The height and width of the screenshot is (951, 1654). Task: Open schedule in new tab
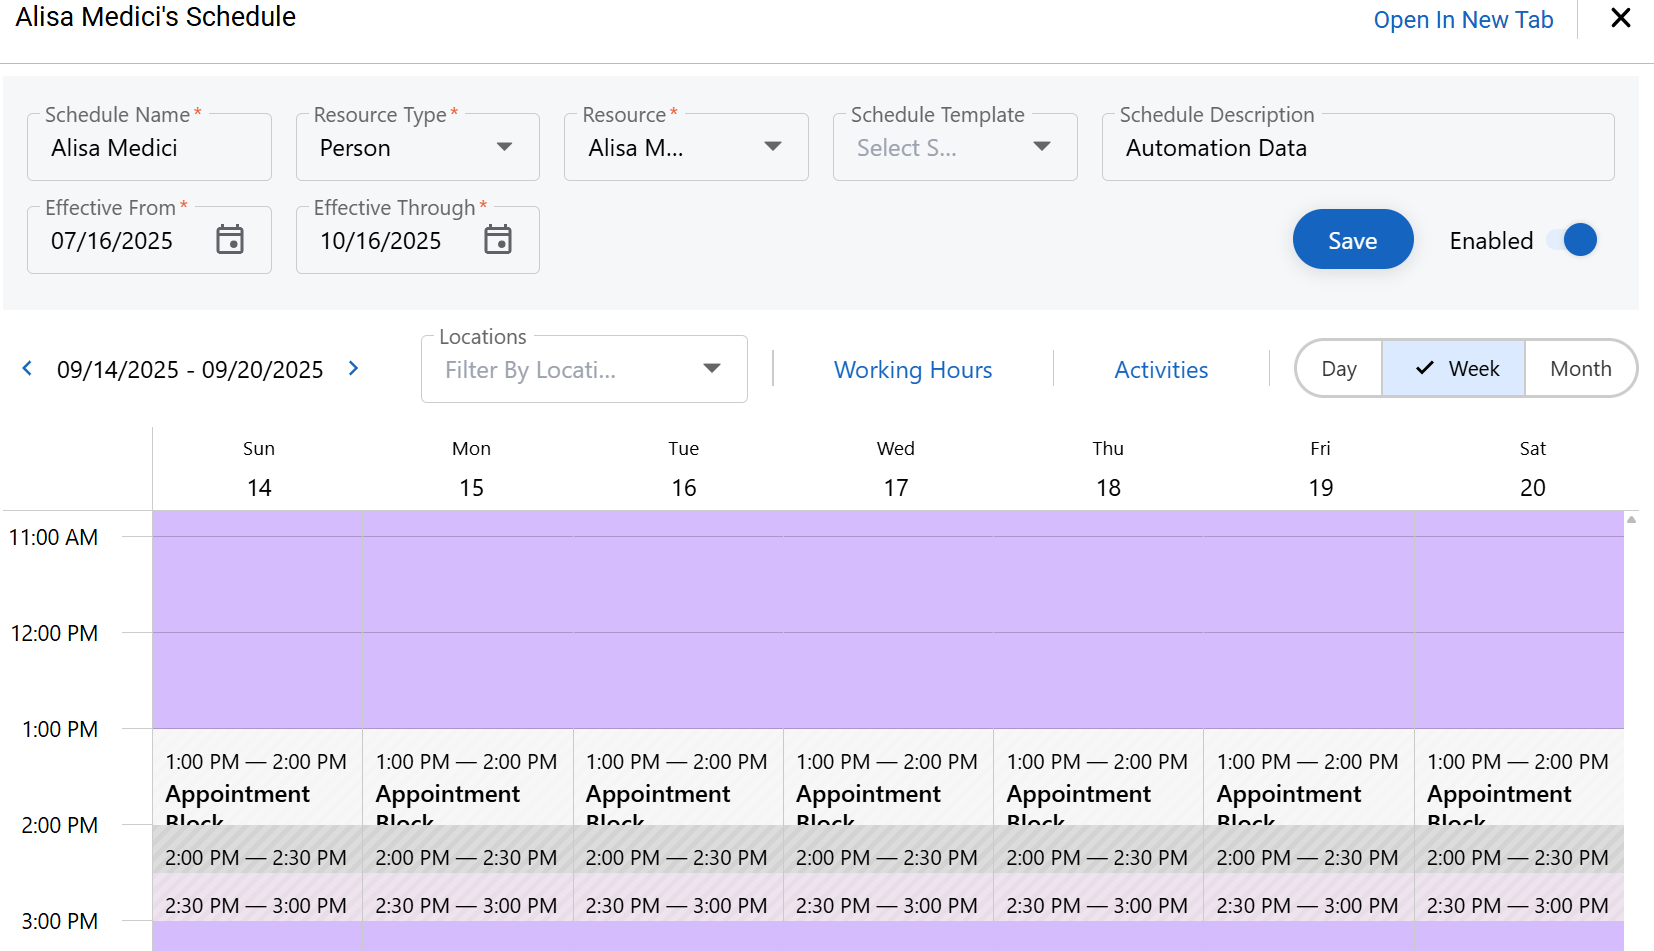[1462, 20]
